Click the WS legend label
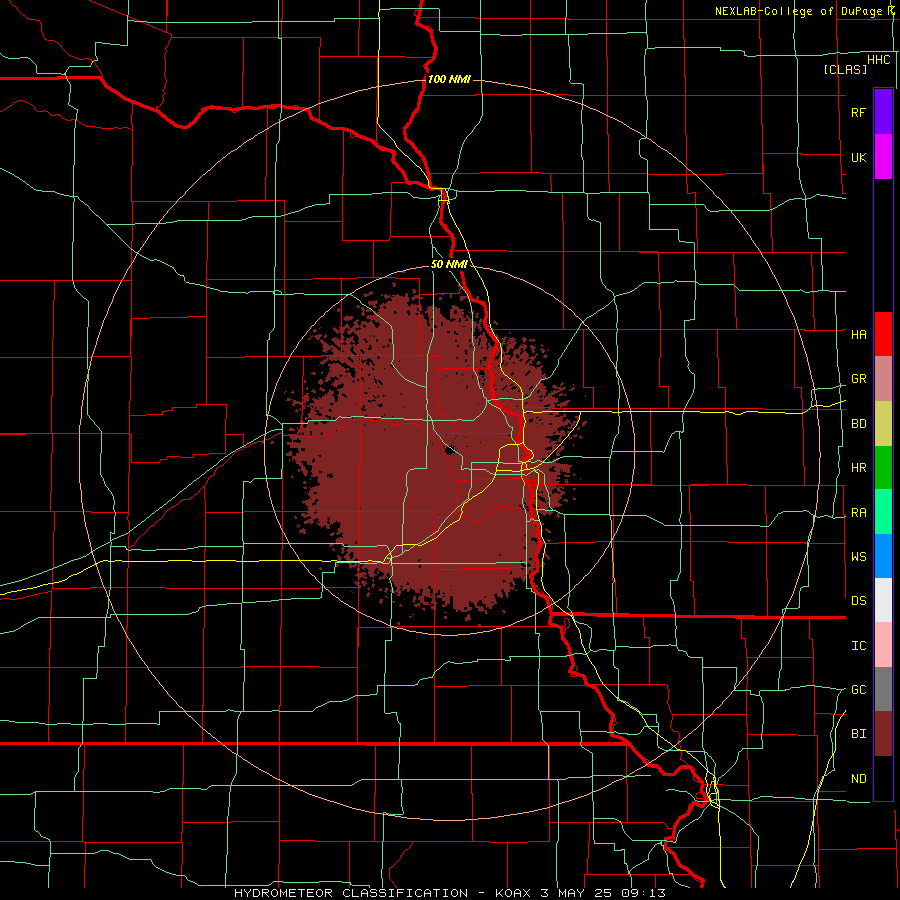 858,556
